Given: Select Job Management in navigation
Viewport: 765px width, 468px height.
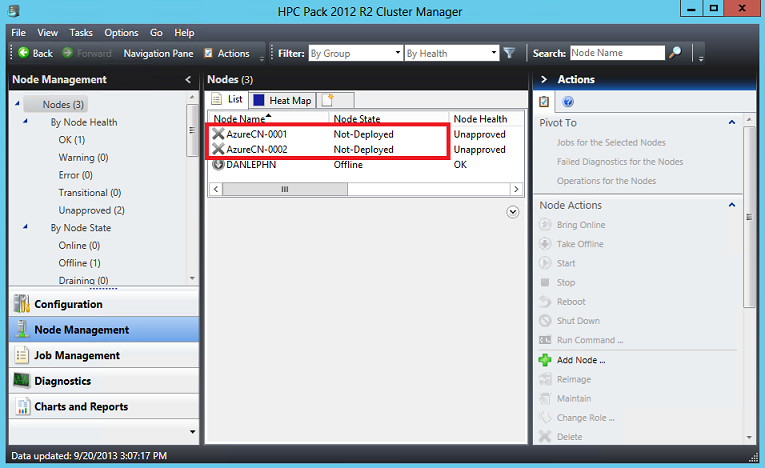Looking at the screenshot, I should pos(76,355).
